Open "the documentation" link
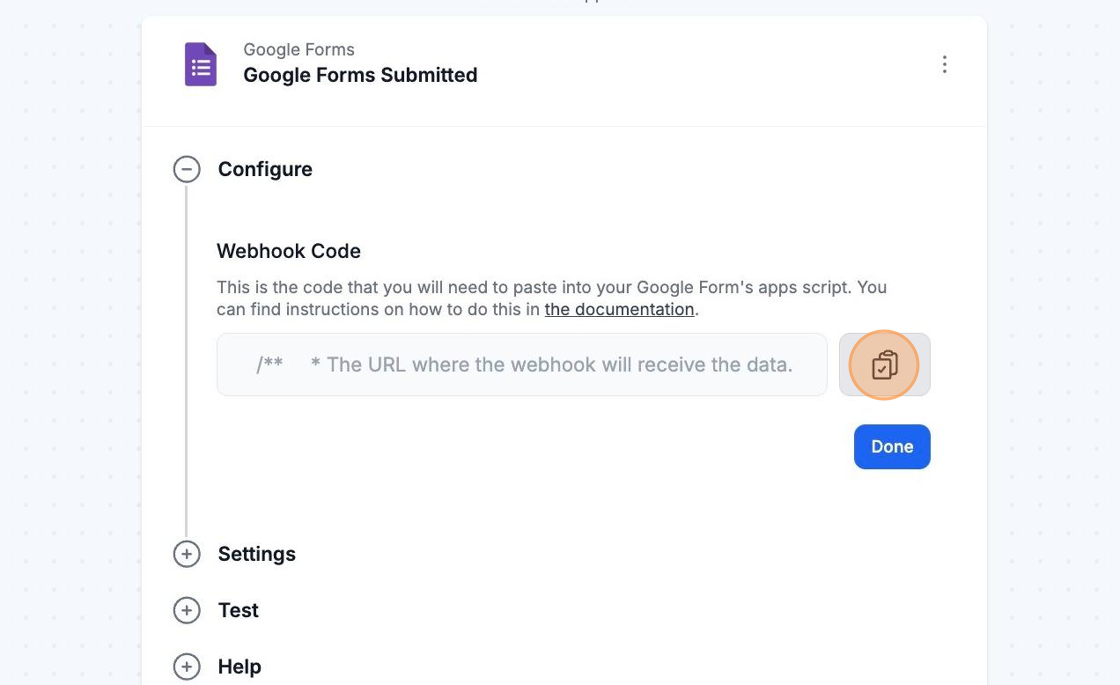This screenshot has height=685, width=1120. 619,309
